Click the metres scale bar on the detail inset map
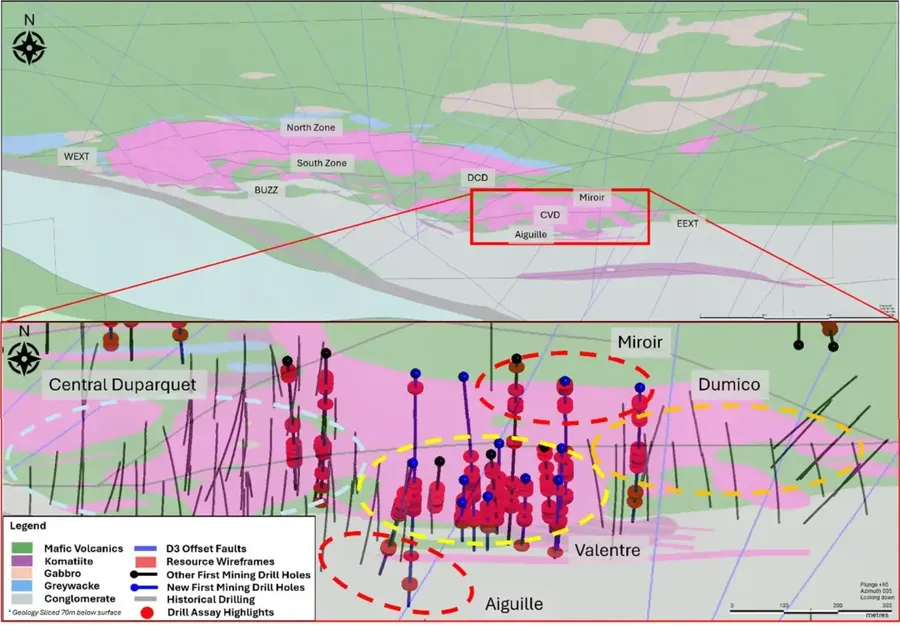Screen dimensions: 900x626 coord(812,609)
